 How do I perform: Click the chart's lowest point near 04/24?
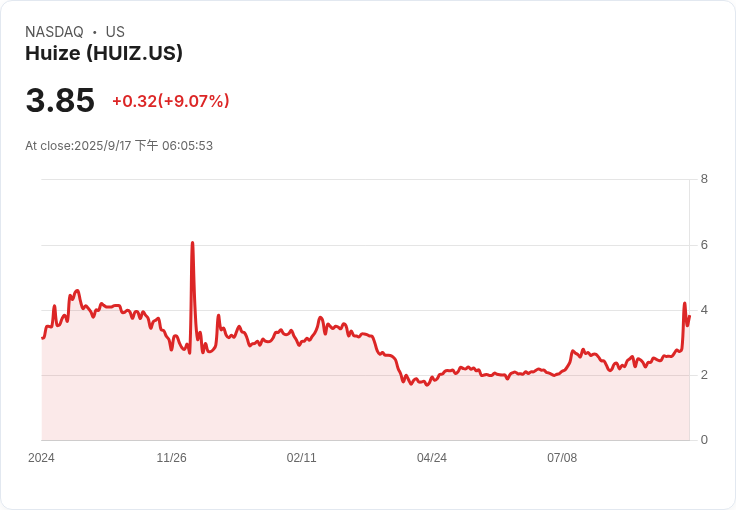coord(427,385)
